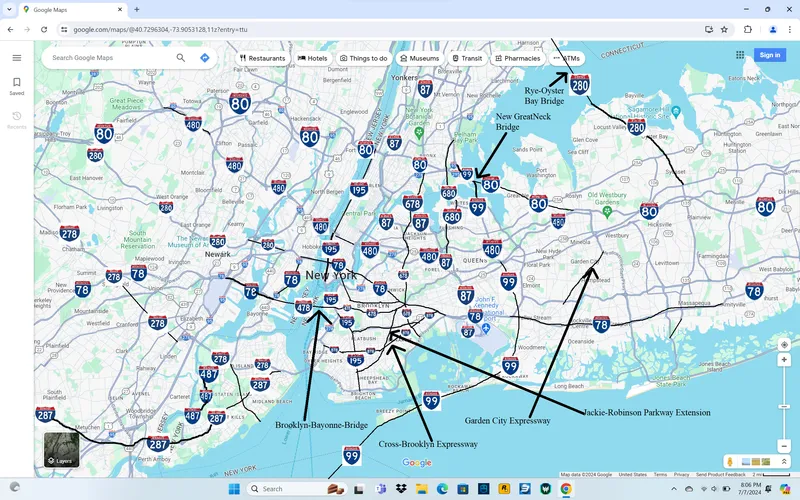
Task: Open a new browser tab
Action: (x=137, y=9)
